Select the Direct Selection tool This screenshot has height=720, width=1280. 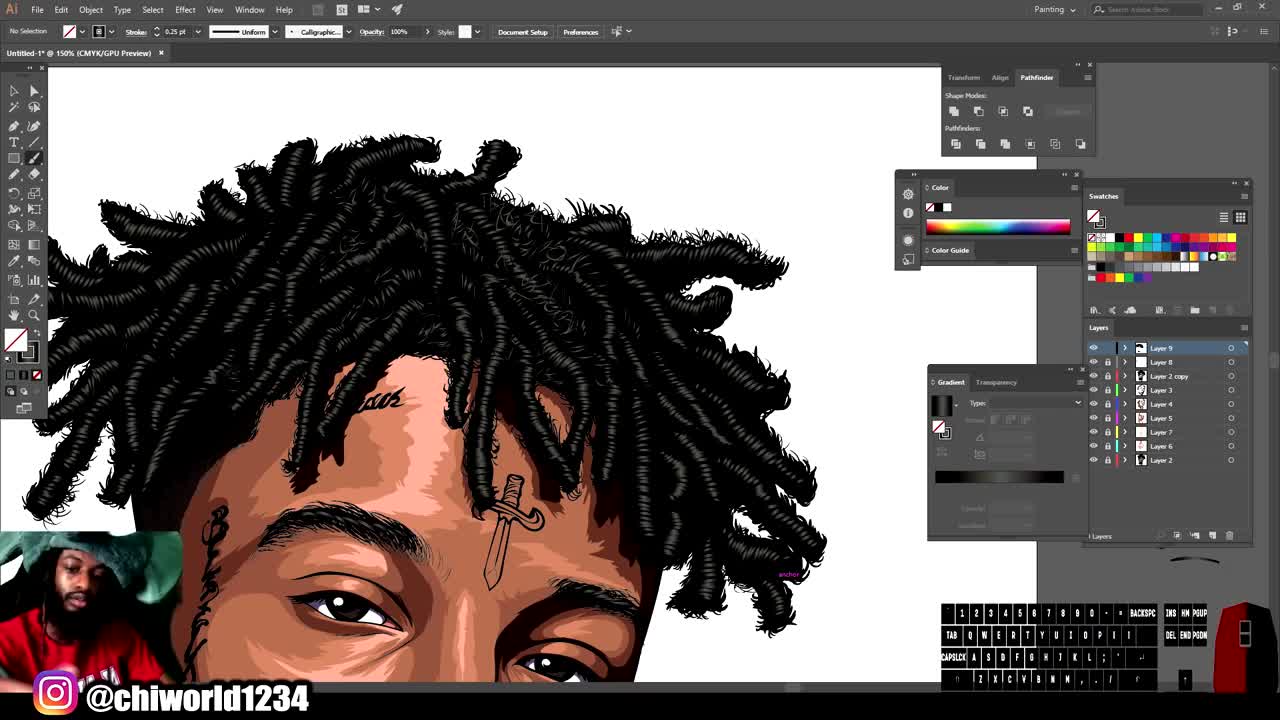34,90
